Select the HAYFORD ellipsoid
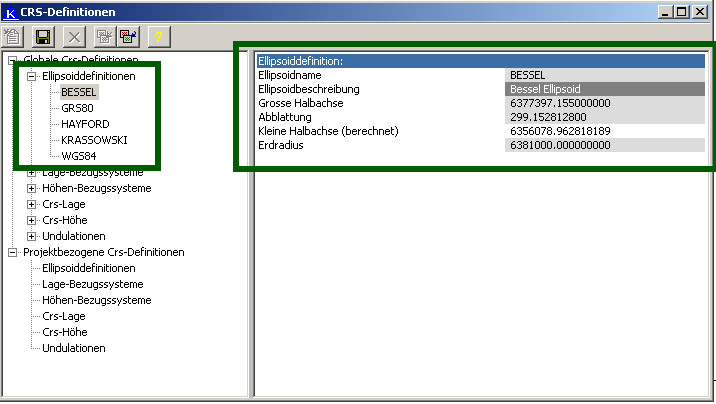 [85, 124]
